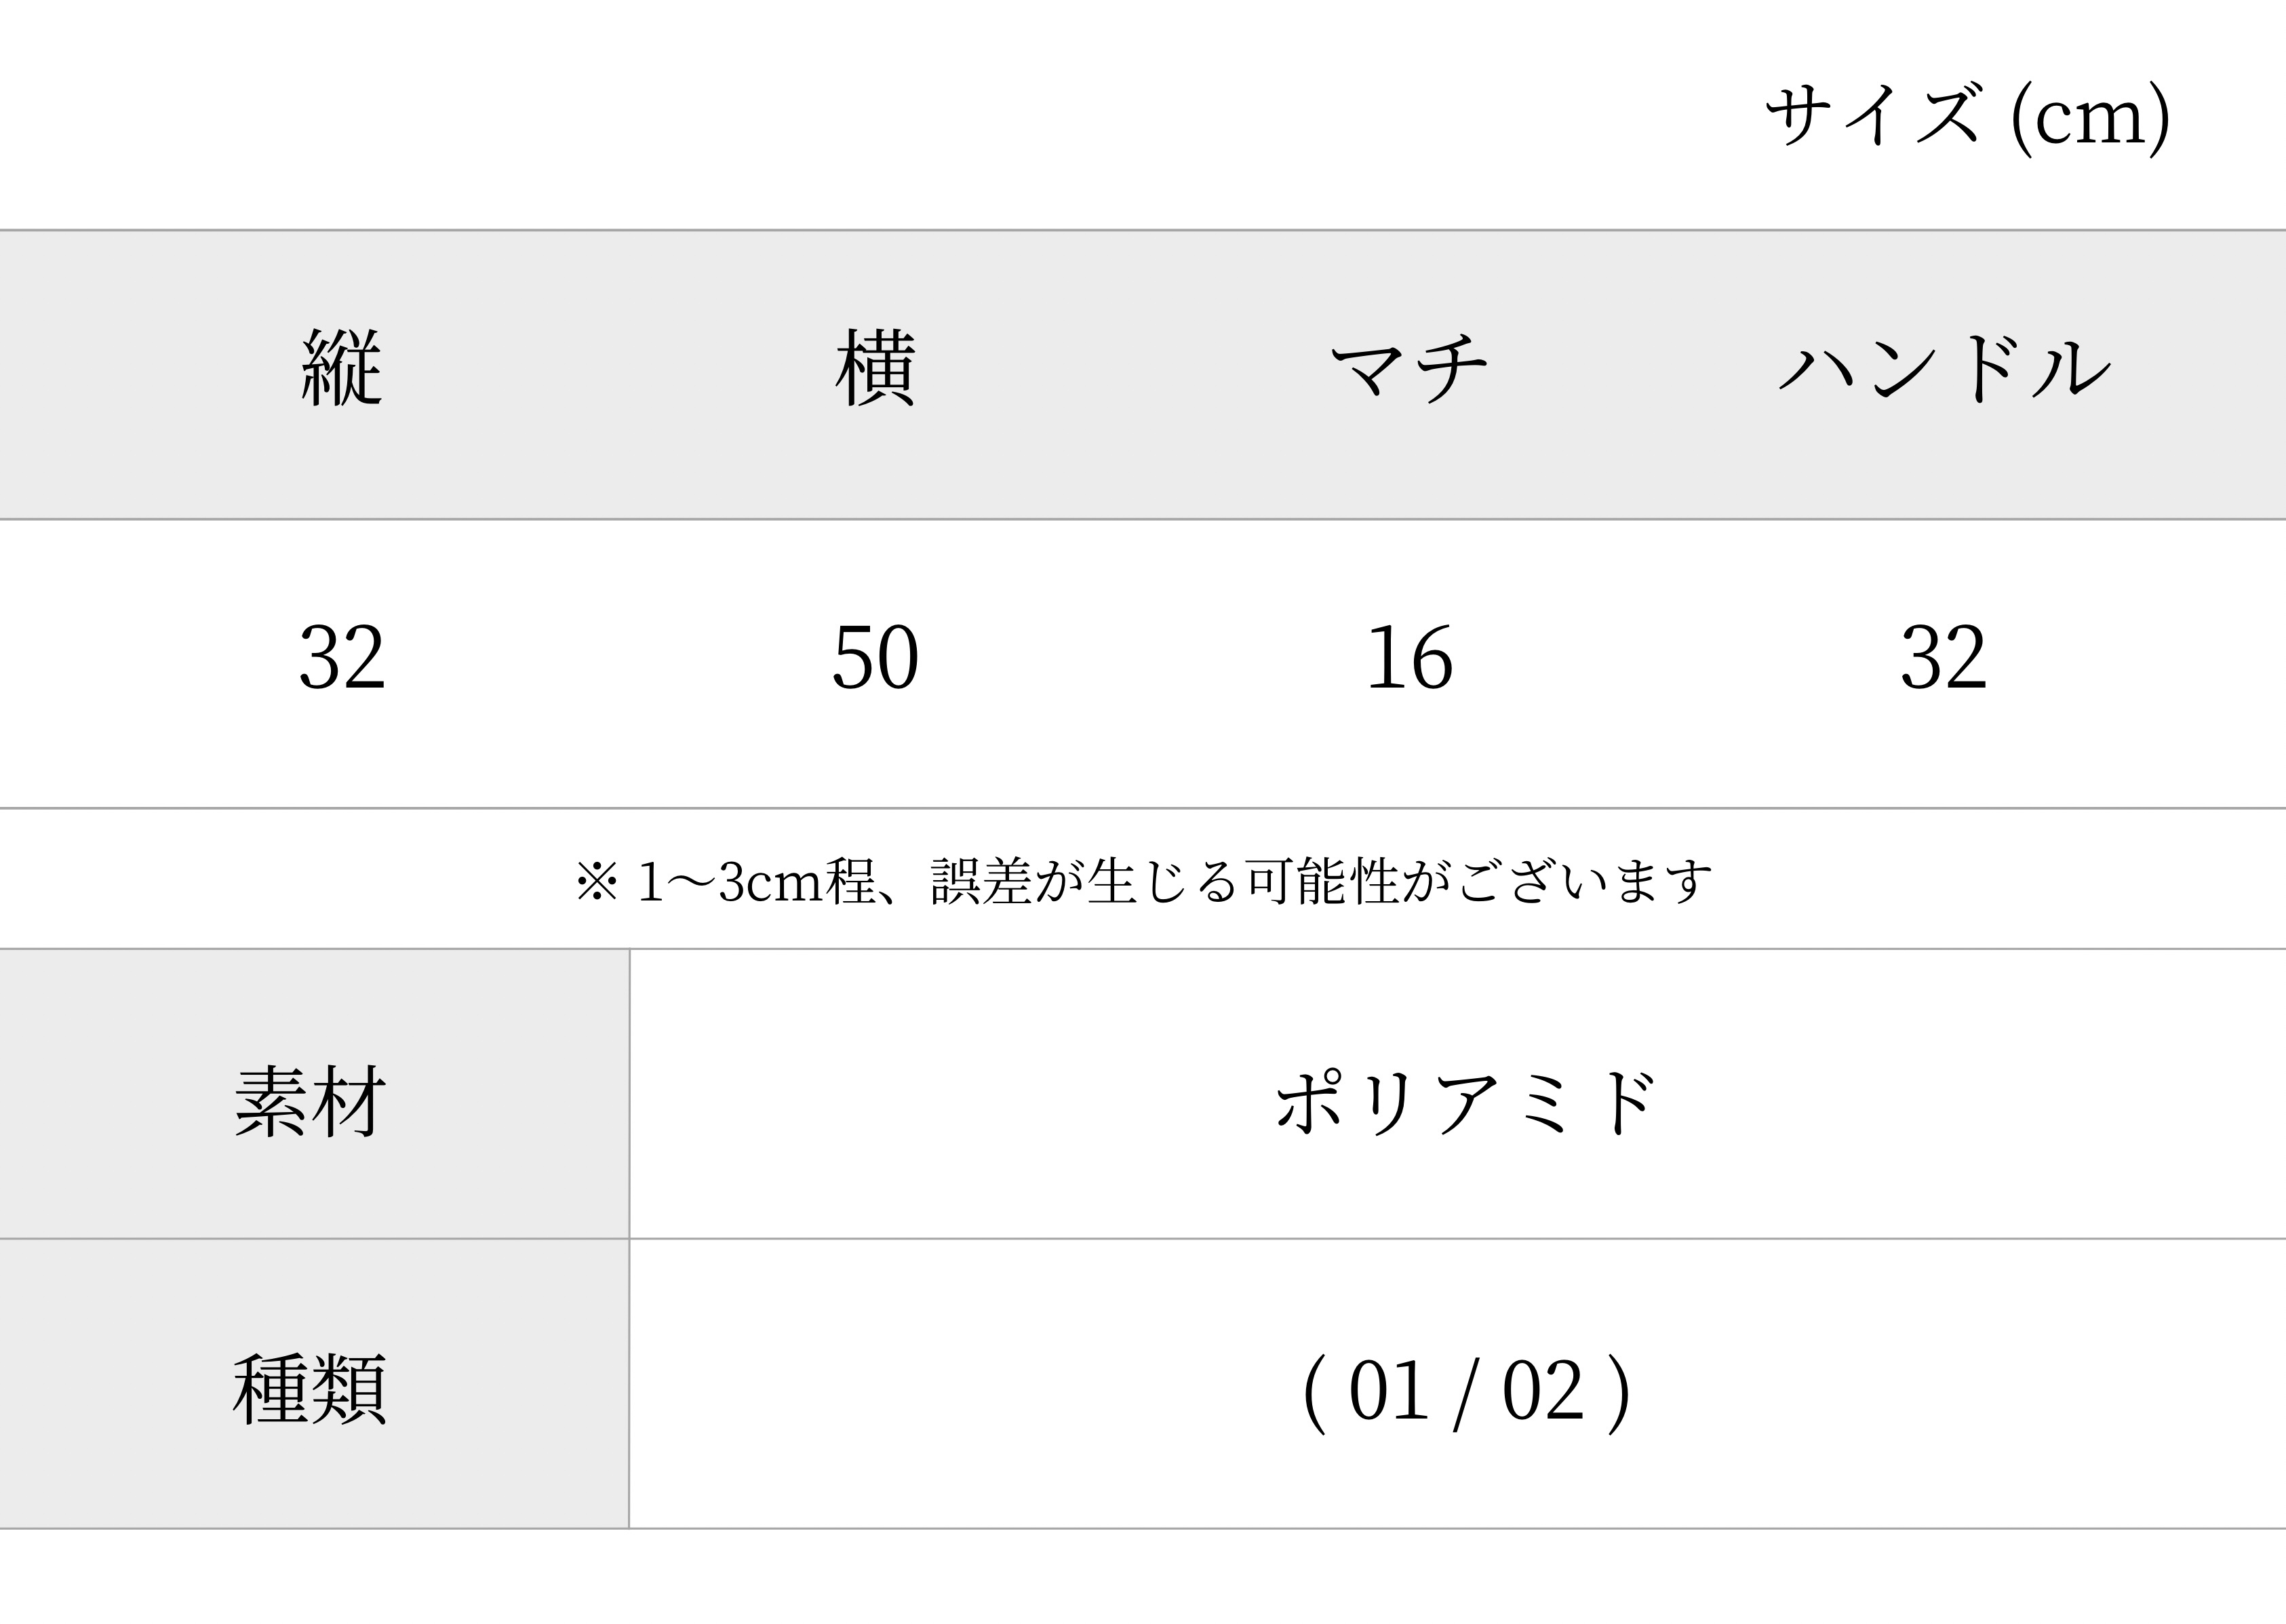Select the 縦 column header
This screenshot has width=2286, height=1624.
[x=342, y=367]
